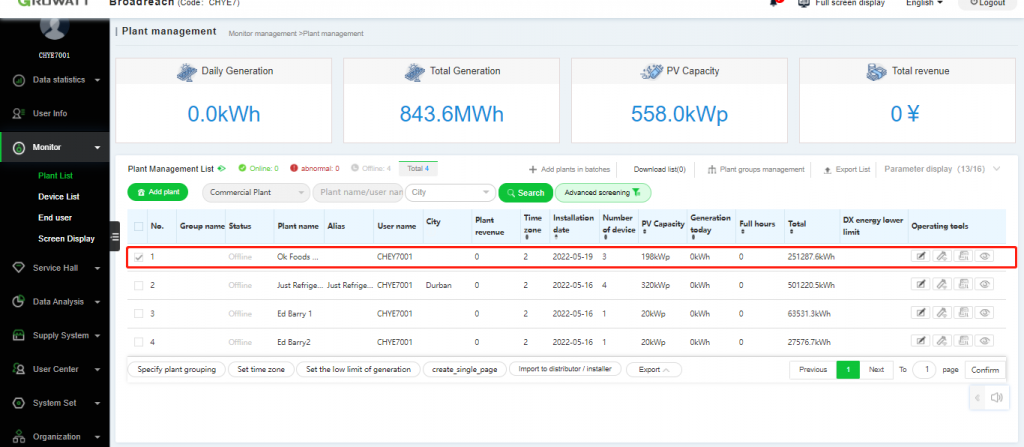Image resolution: width=1024 pixels, height=447 pixels.
Task: Expand the User Center sidebar menu
Action: 55,369
